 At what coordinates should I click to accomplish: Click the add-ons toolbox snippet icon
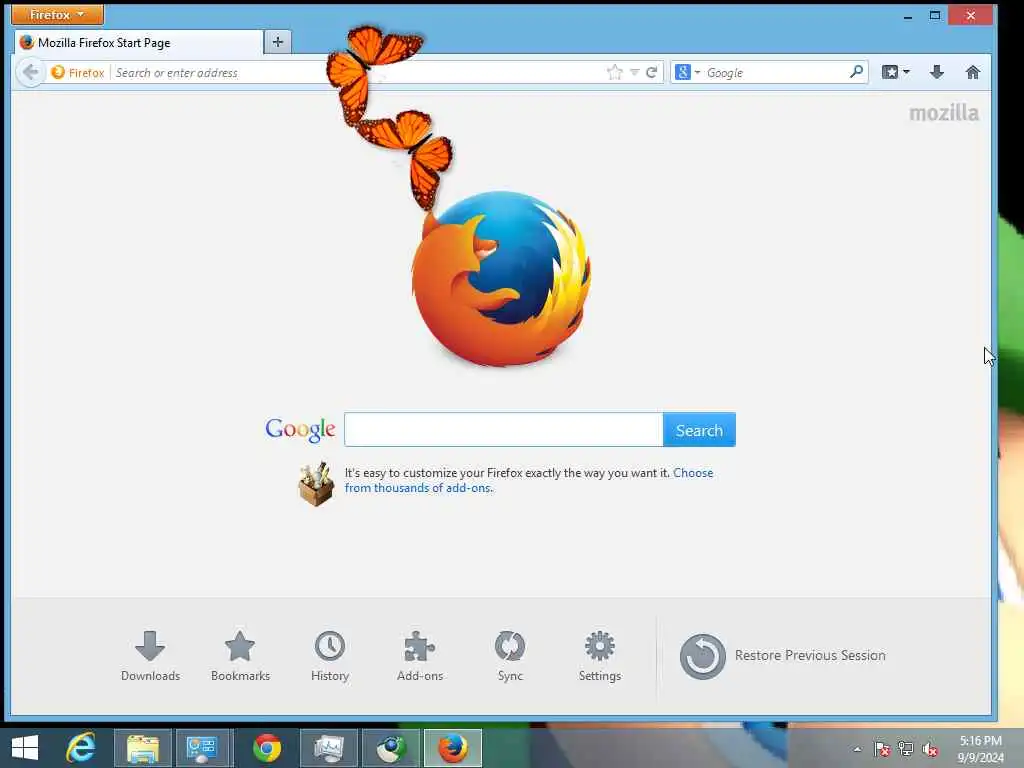(x=316, y=484)
